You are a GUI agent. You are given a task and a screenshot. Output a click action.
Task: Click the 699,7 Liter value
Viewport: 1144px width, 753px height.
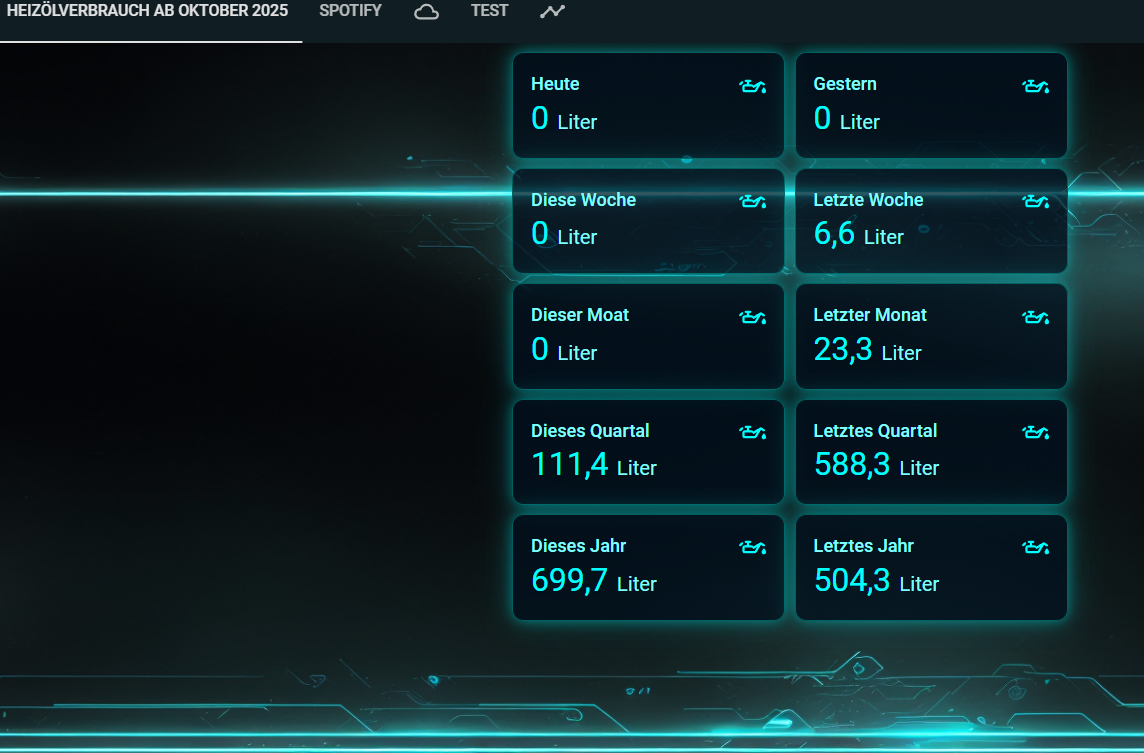(594, 581)
